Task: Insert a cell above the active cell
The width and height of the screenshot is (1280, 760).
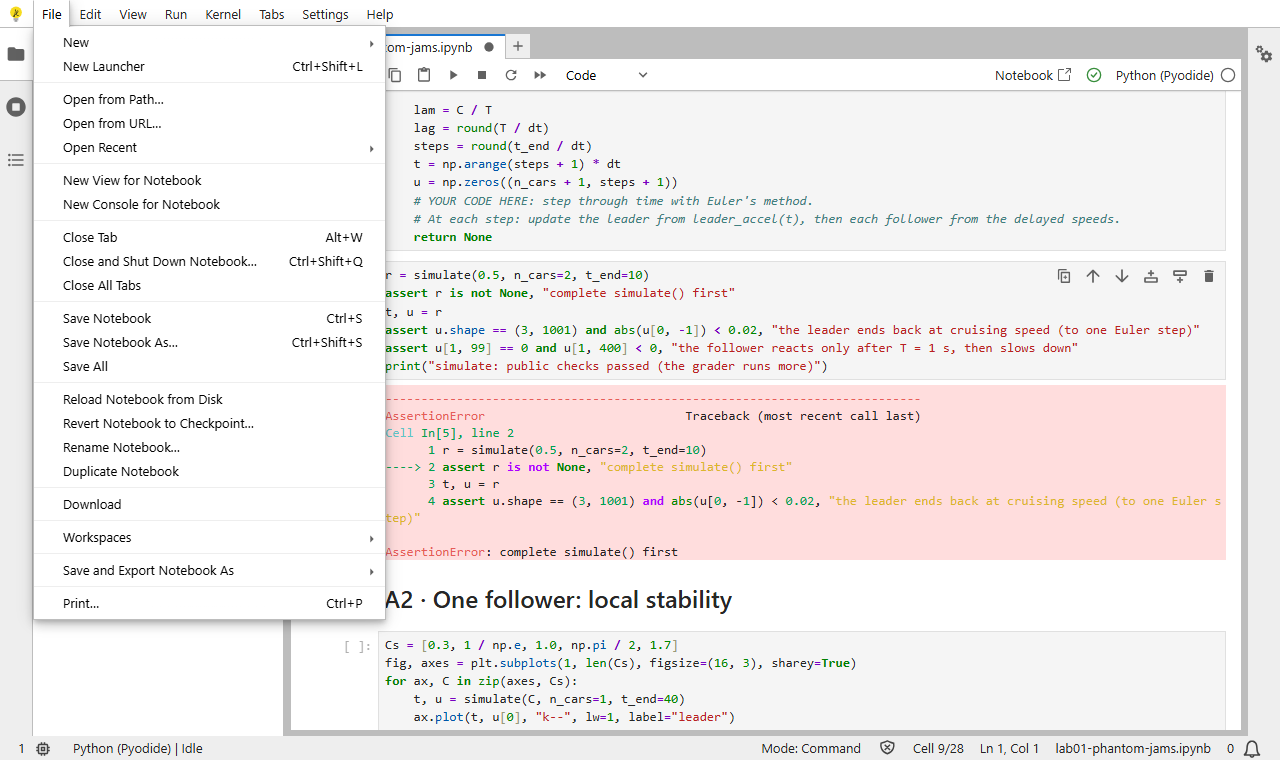Action: [1151, 276]
